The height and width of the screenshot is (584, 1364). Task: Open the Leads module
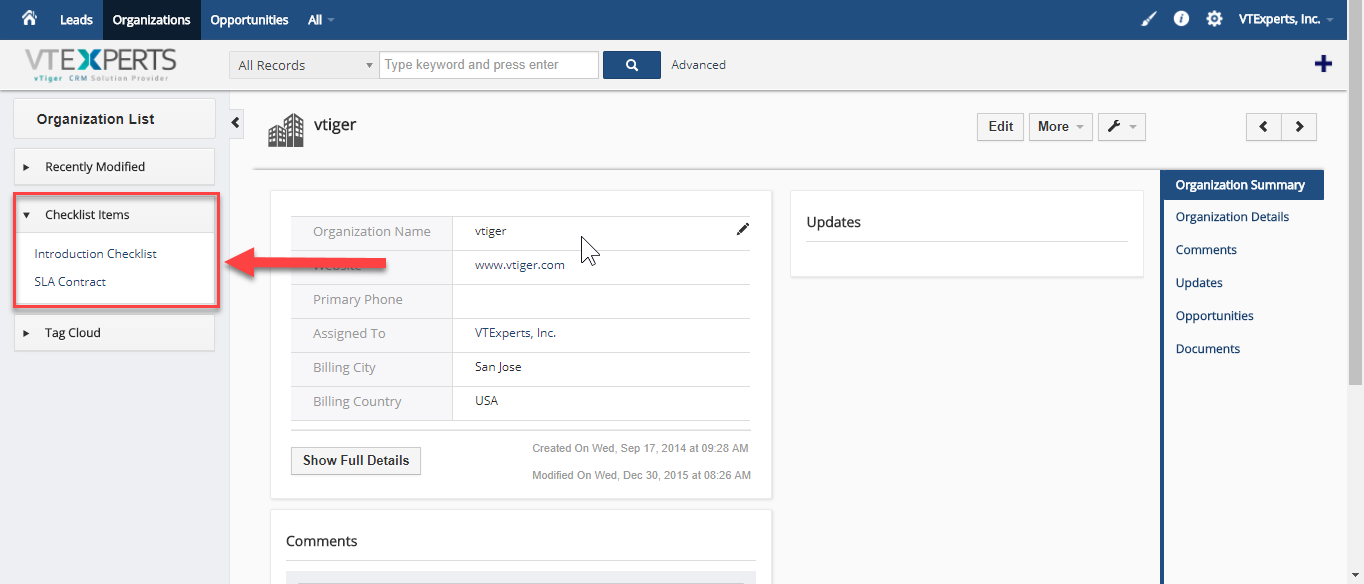coord(76,20)
